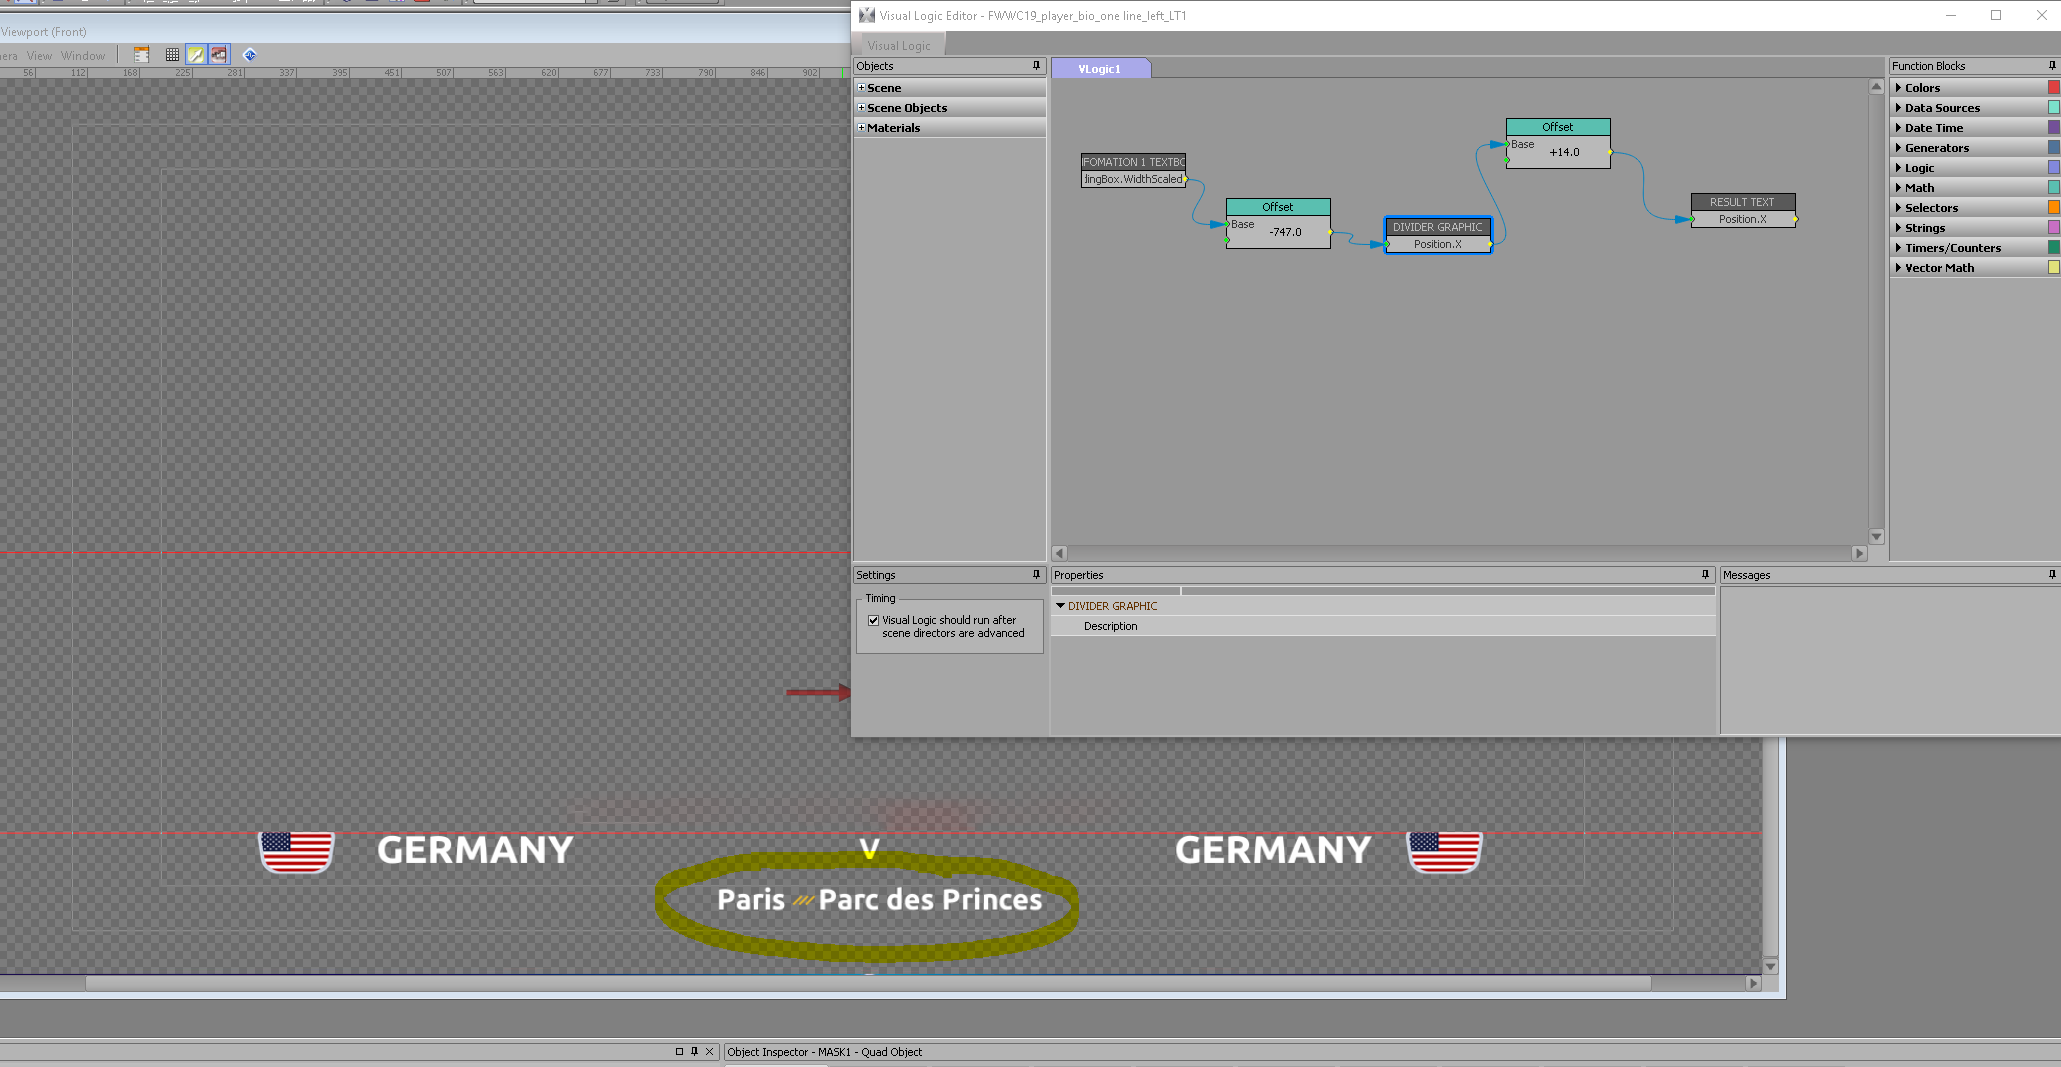Pin the Objects panel
Image resolution: width=2061 pixels, height=1067 pixels.
point(1036,66)
